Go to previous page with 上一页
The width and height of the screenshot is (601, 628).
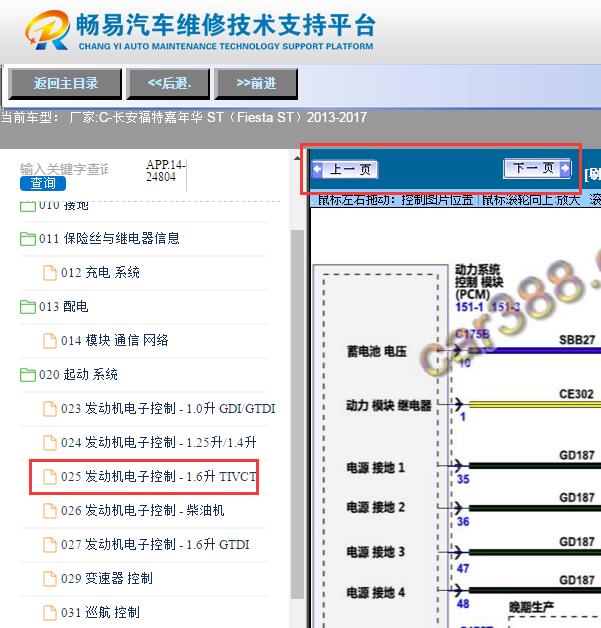click(345, 169)
